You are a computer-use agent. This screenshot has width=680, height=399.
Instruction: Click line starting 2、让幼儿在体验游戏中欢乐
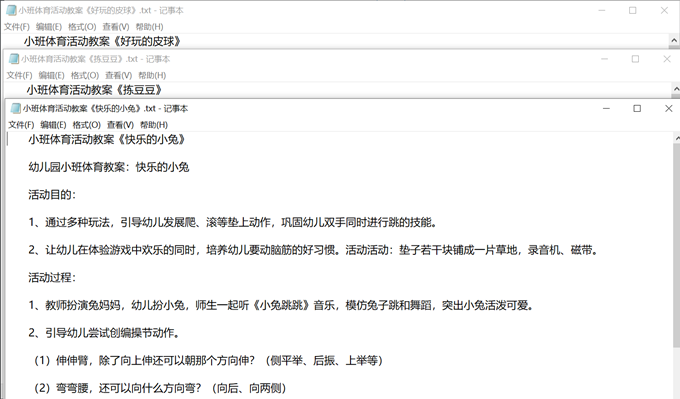pyautogui.click(x=314, y=250)
